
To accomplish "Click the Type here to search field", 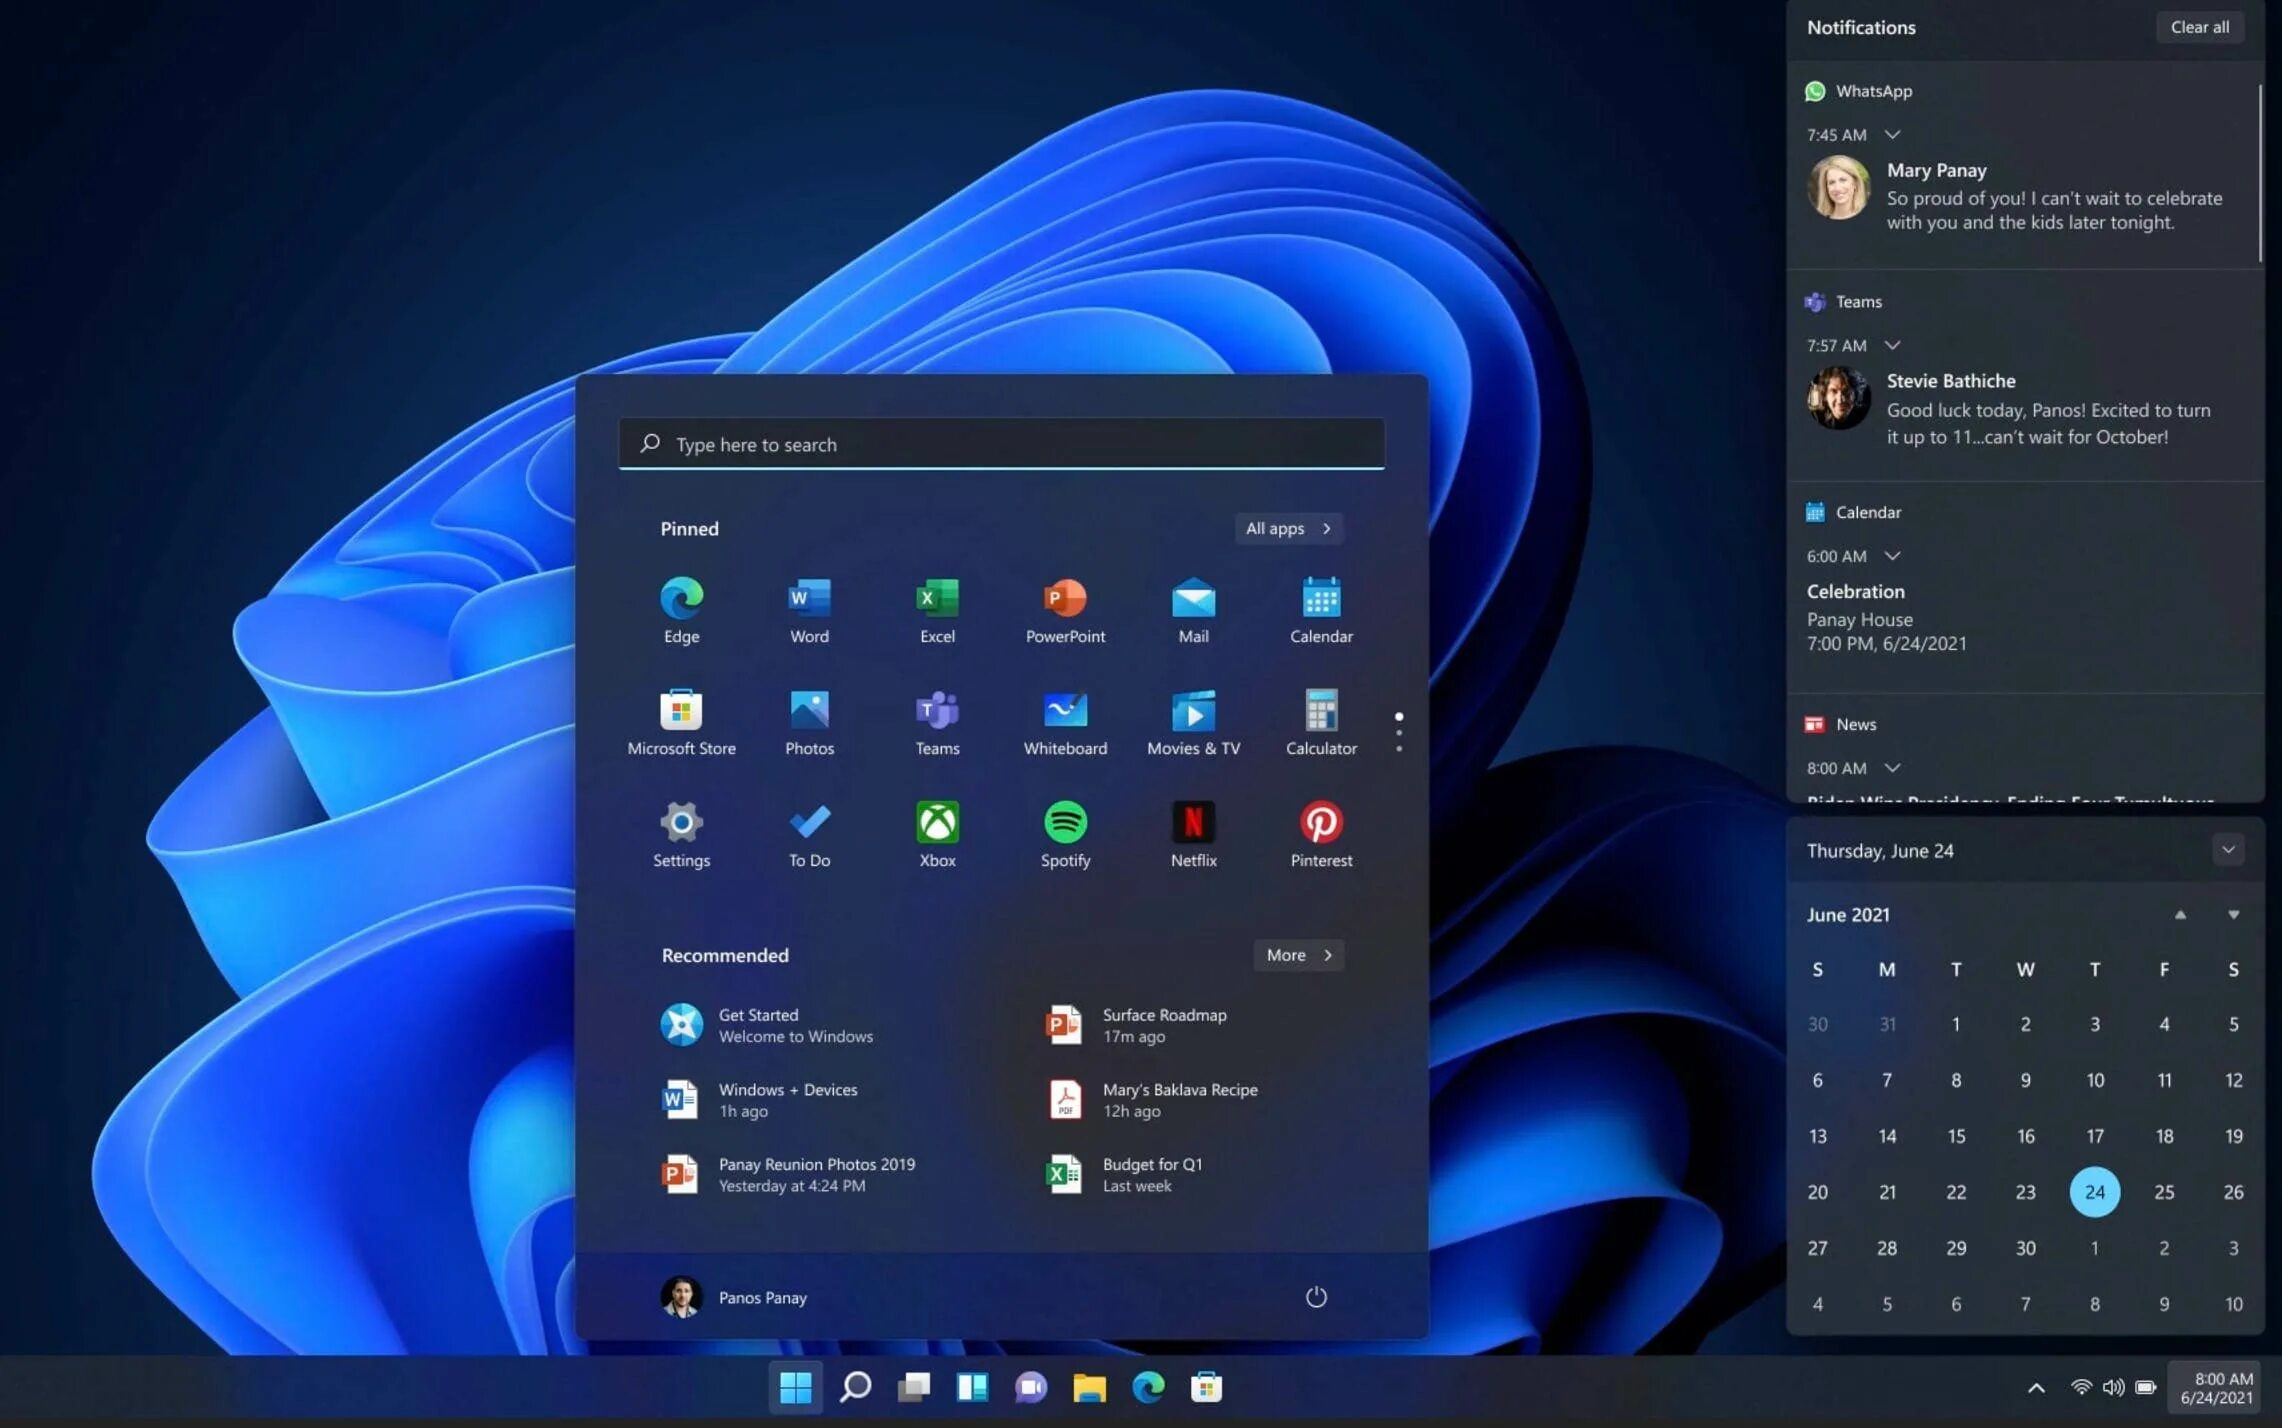I will click(1000, 444).
